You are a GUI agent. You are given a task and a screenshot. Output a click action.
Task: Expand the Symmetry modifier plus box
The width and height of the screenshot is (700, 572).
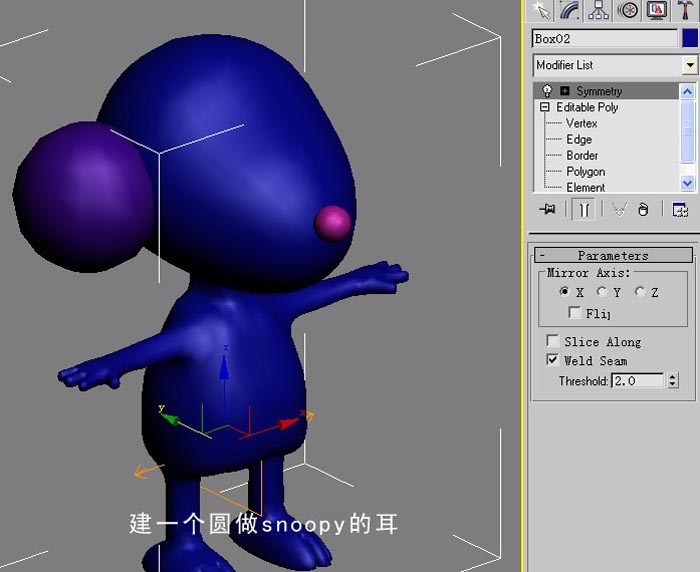[565, 91]
